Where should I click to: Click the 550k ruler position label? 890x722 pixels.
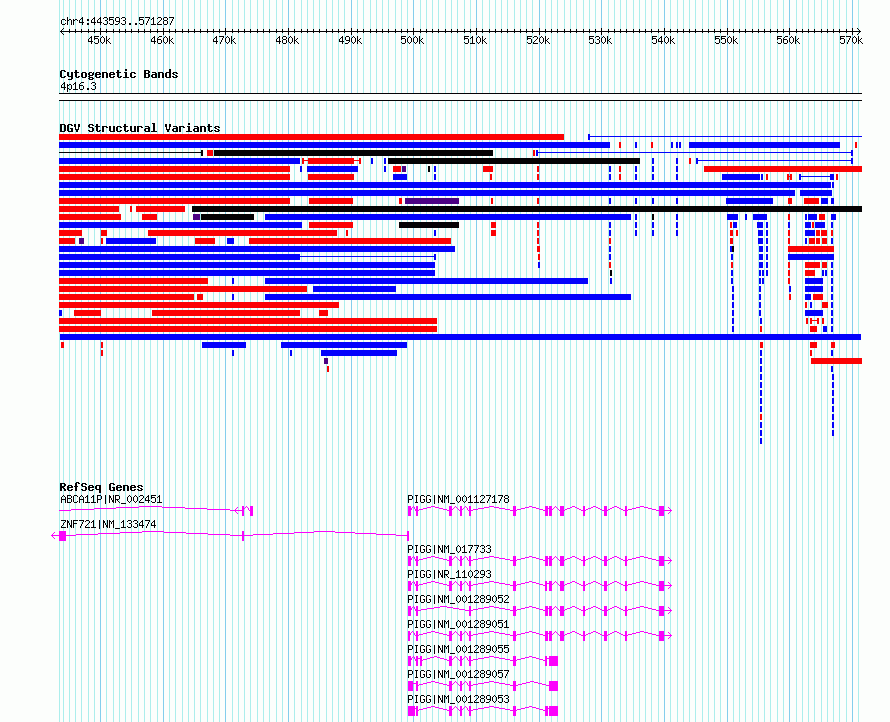pos(726,40)
